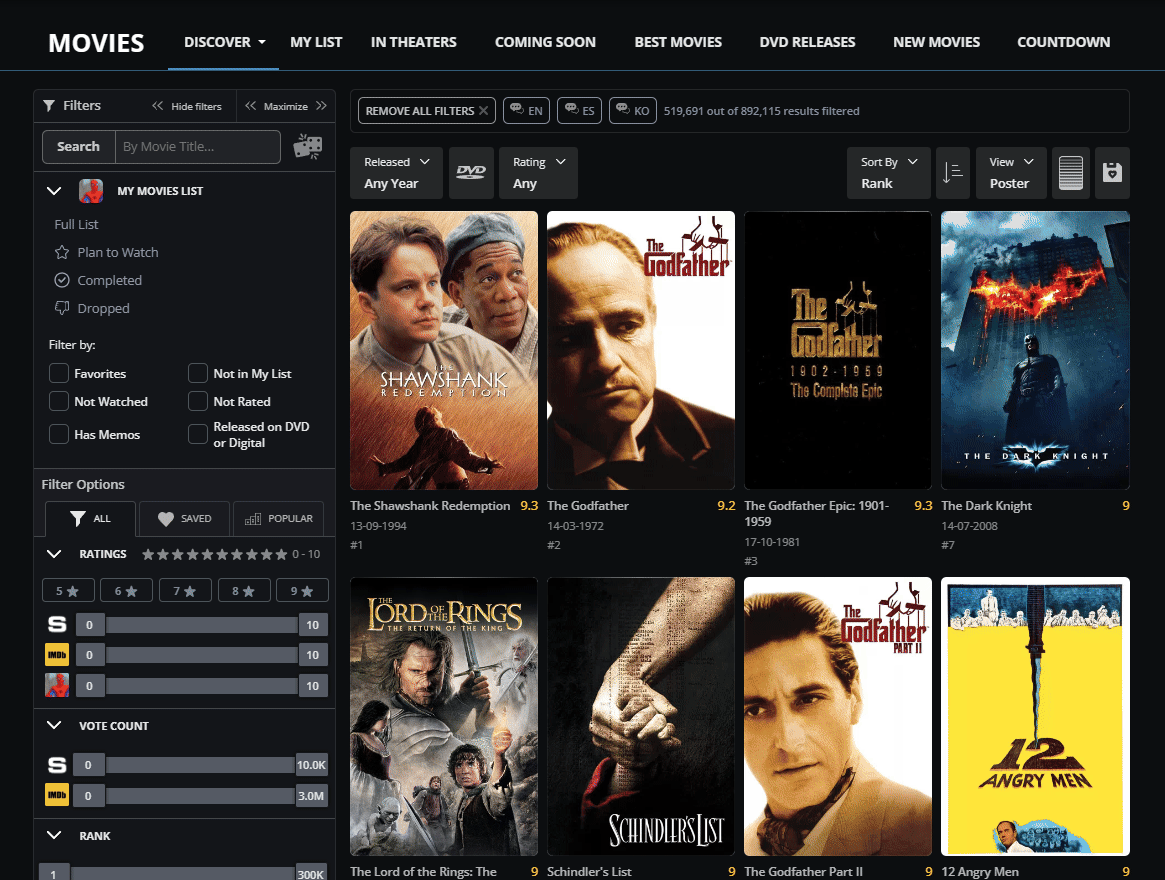Open the View Poster dropdown
This screenshot has width=1165, height=880.
[1011, 172]
